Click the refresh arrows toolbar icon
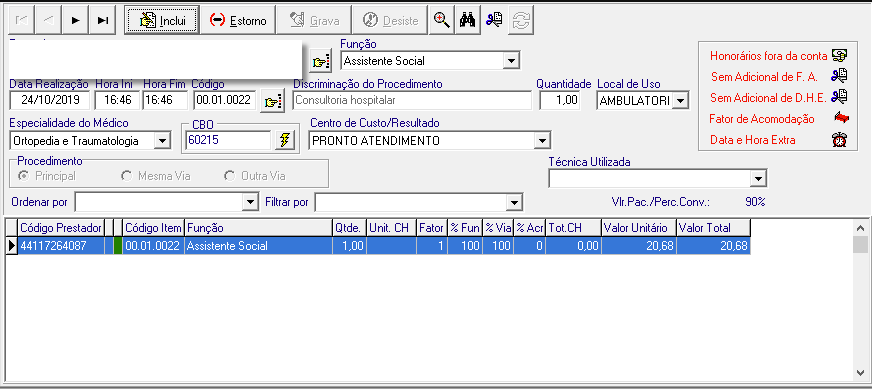 click(x=521, y=21)
